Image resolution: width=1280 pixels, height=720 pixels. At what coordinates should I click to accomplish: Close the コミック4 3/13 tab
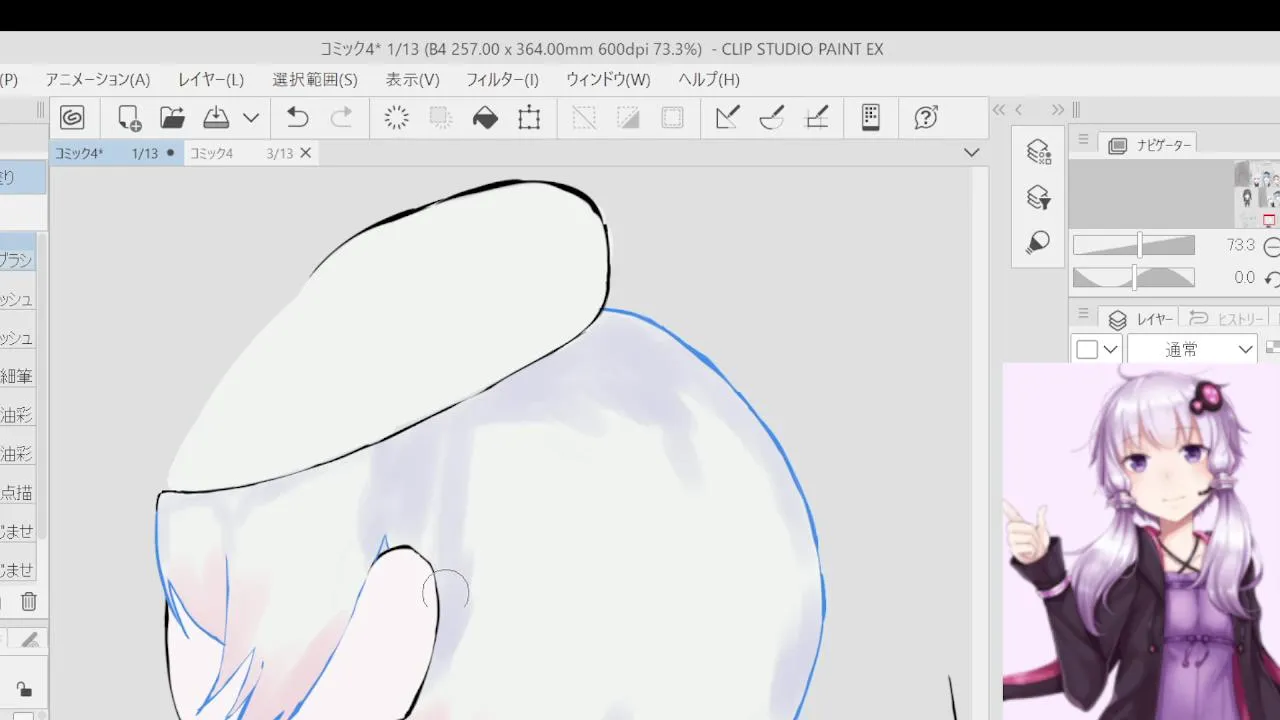tap(306, 153)
